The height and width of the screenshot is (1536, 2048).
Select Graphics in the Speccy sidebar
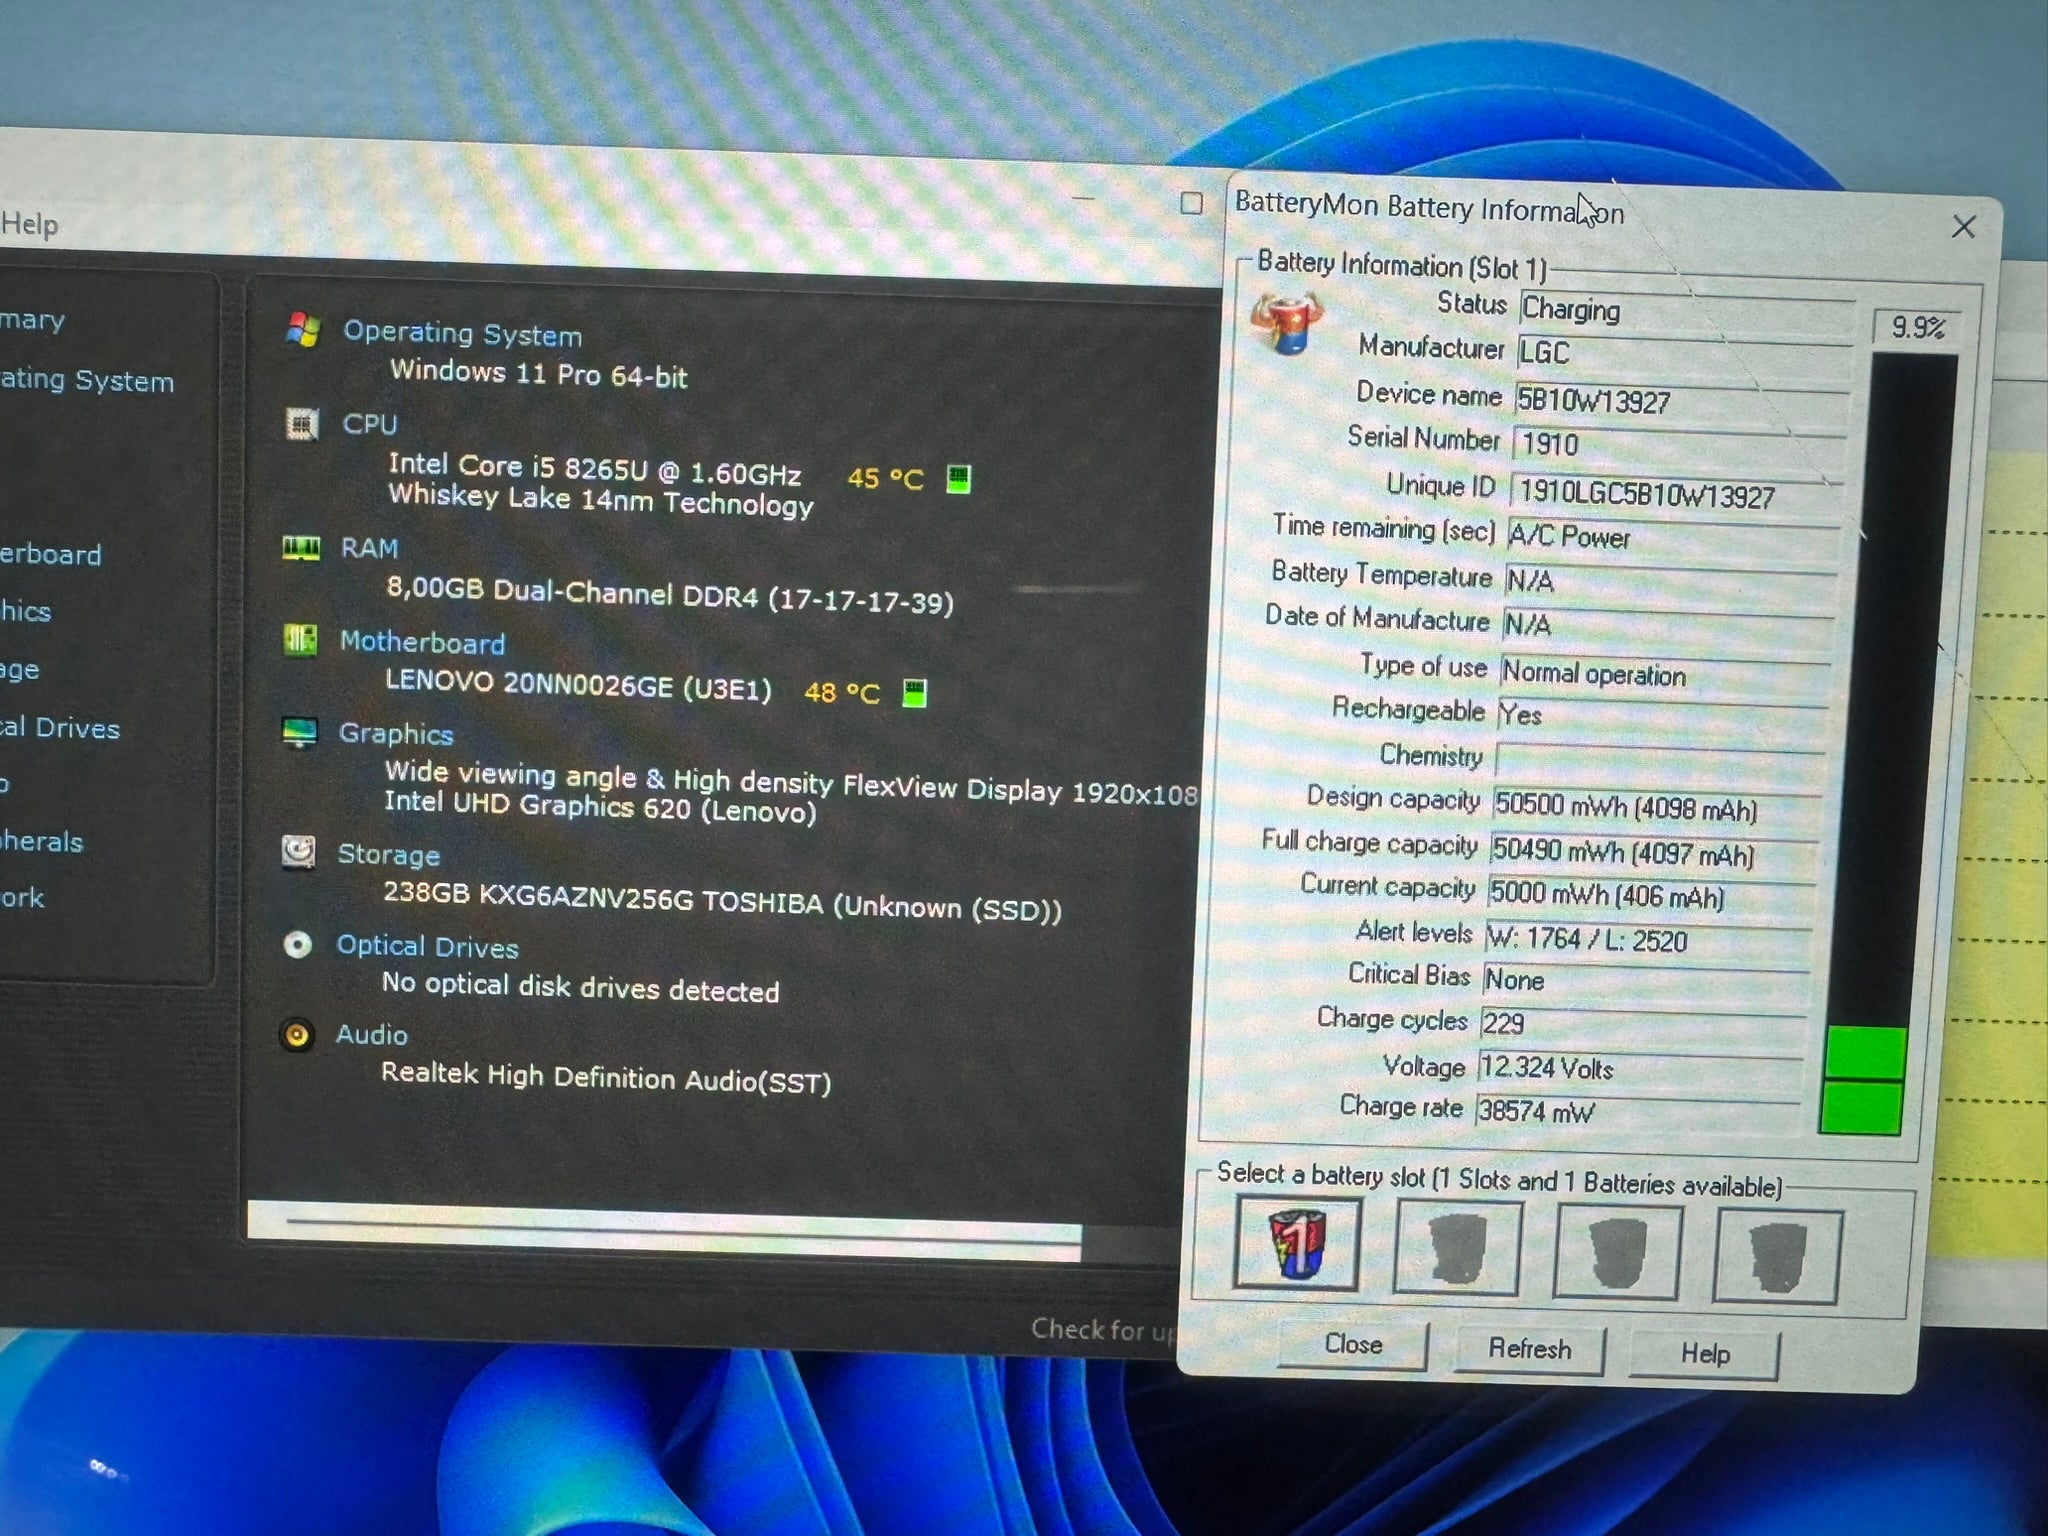point(26,611)
